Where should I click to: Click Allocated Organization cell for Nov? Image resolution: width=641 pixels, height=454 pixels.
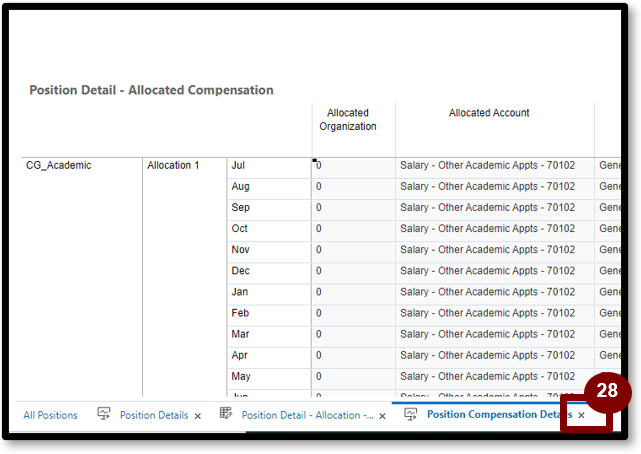[x=354, y=250]
